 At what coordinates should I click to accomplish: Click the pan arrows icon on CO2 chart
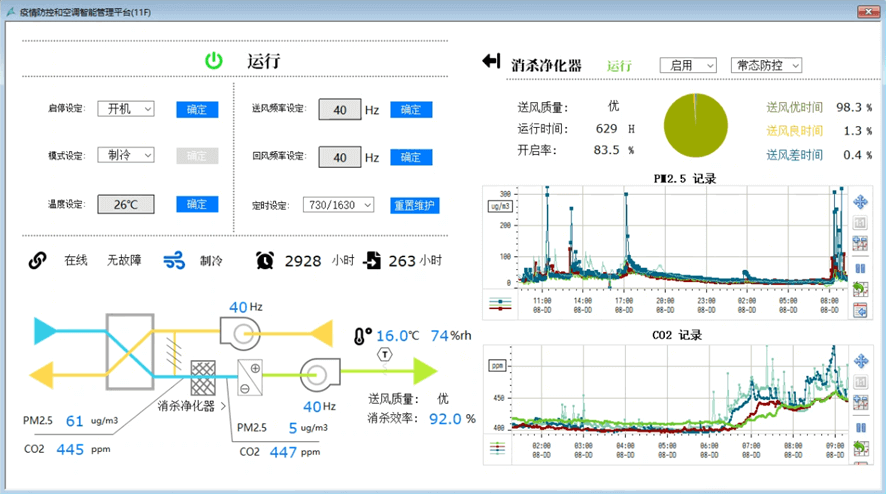point(859,361)
